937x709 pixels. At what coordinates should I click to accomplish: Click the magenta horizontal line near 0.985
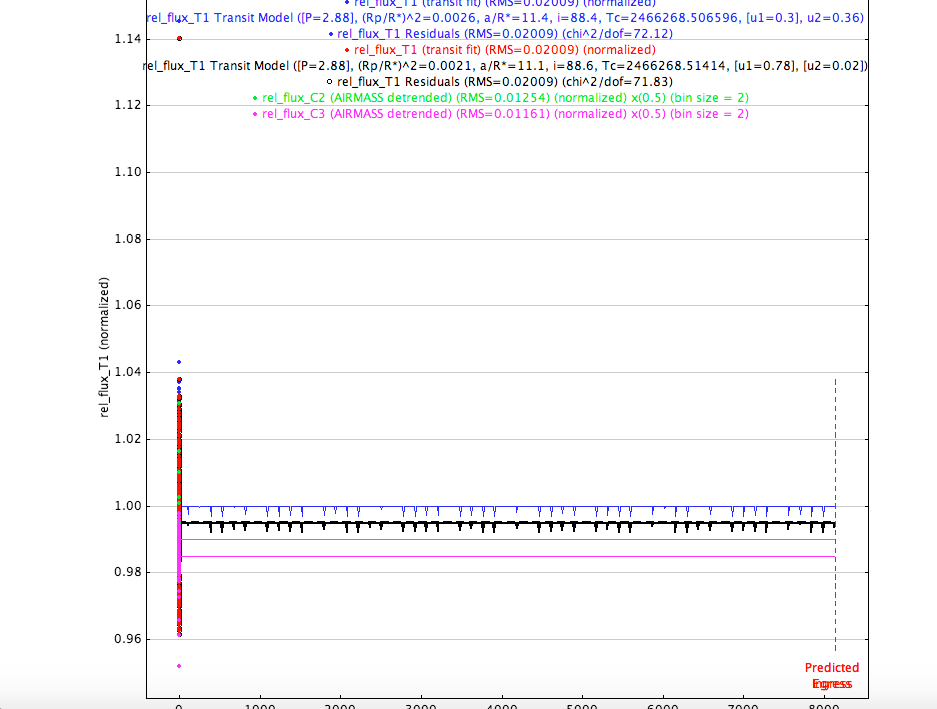(500, 556)
